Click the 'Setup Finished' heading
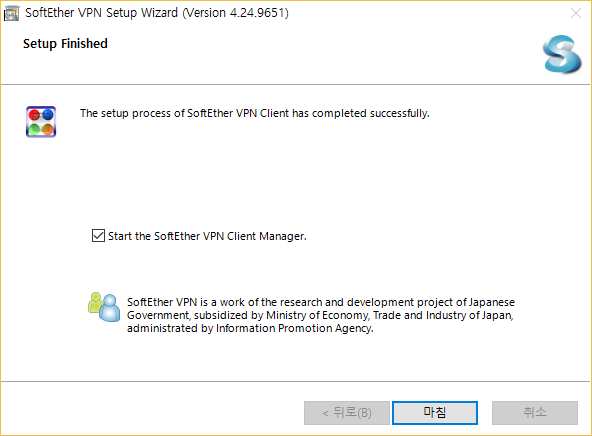 coord(65,43)
